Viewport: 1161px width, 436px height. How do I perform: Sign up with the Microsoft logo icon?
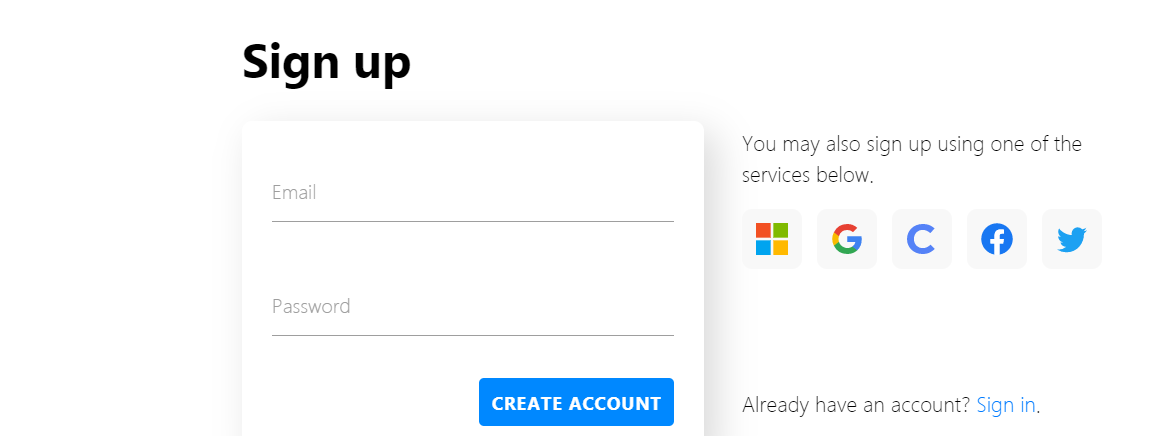click(772, 239)
